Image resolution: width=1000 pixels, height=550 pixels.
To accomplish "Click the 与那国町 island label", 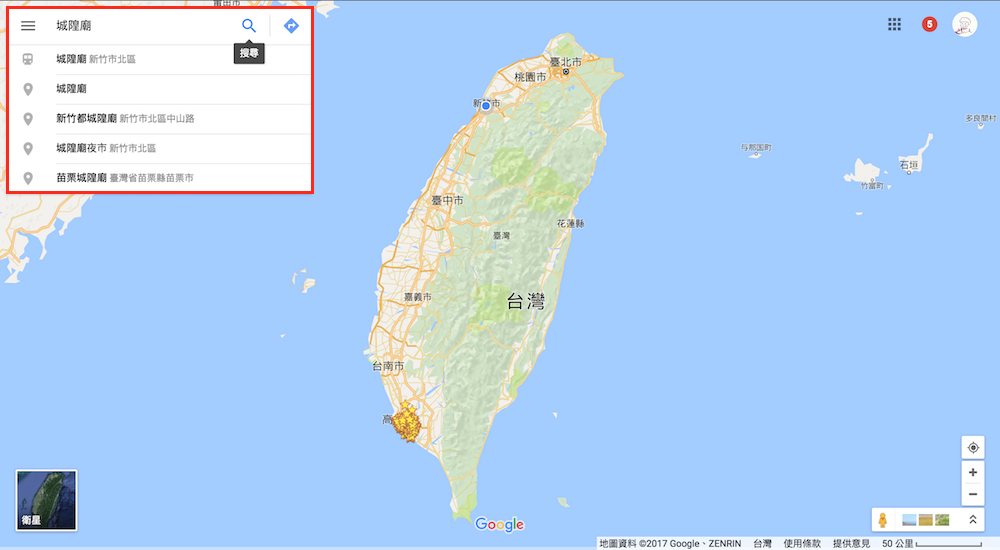I will 756,147.
